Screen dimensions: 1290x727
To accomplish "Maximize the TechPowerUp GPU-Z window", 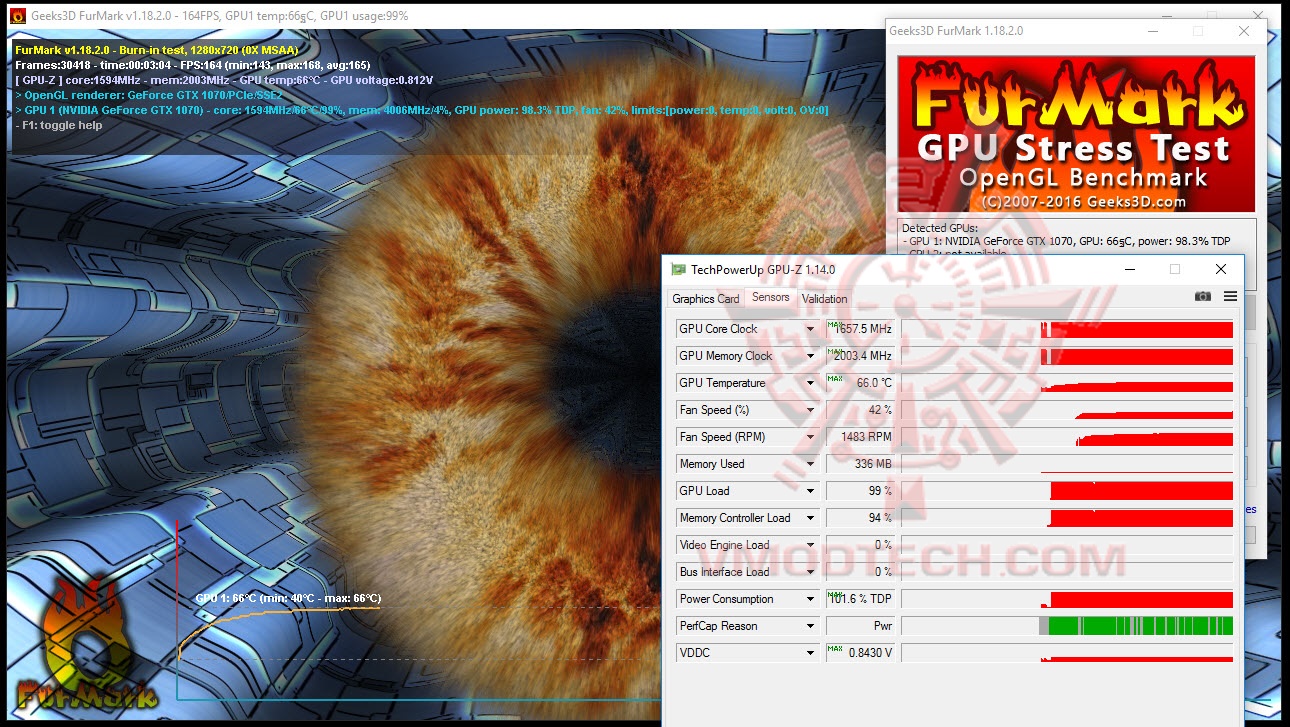I will pyautogui.click(x=1175, y=269).
